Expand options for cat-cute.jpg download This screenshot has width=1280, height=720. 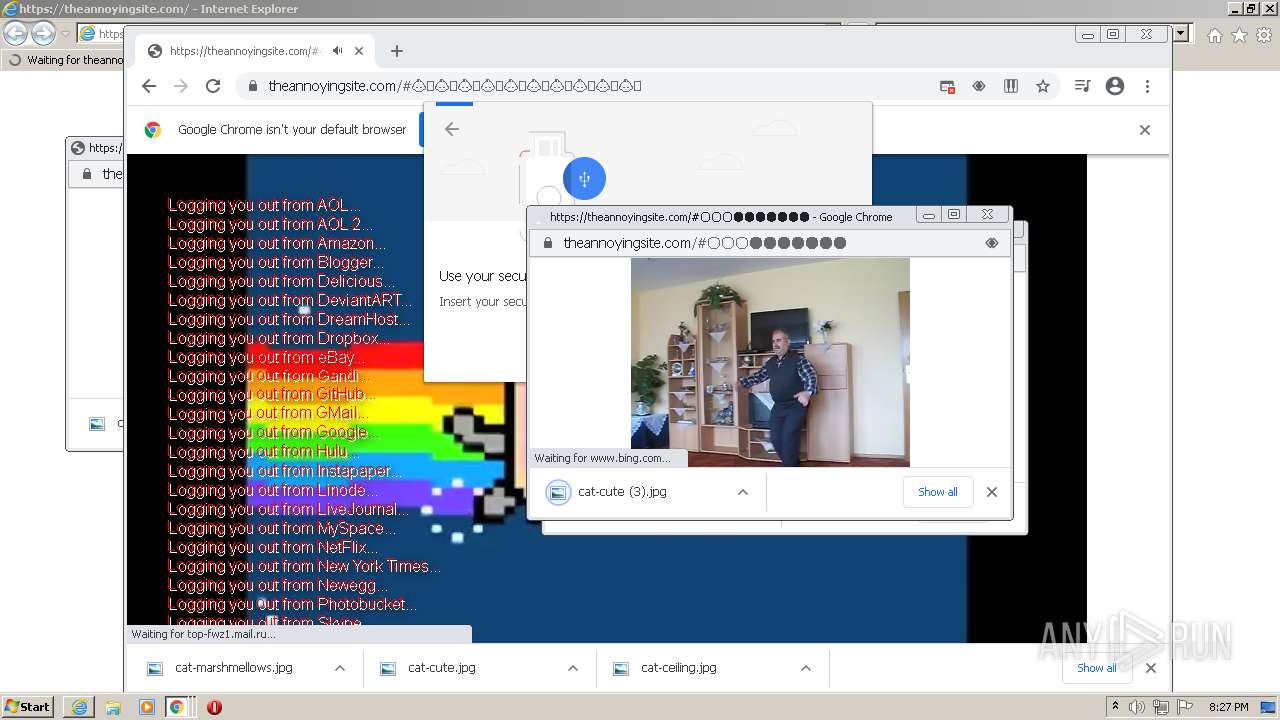(573, 668)
